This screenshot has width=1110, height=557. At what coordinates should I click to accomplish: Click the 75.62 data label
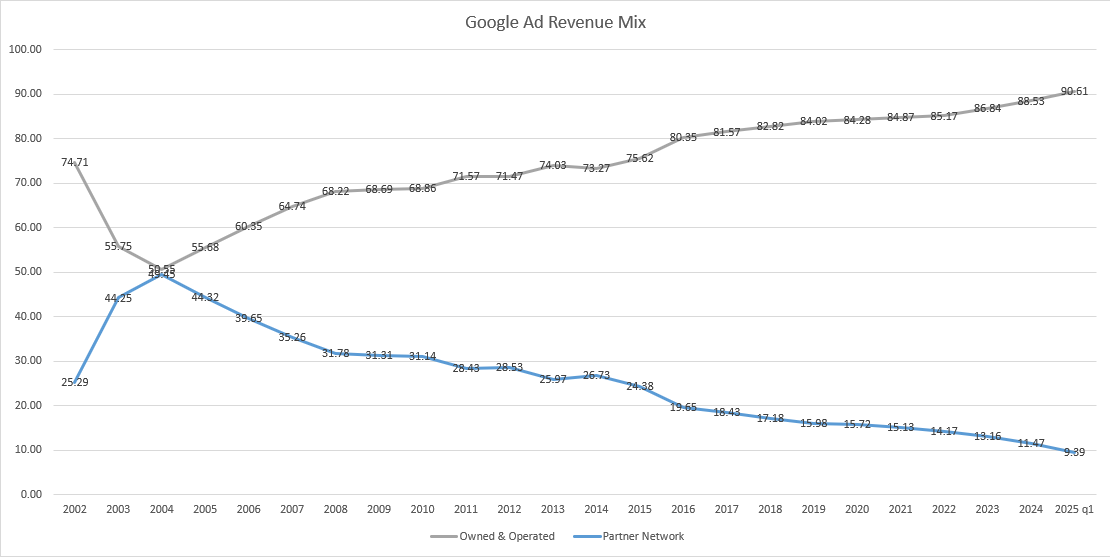point(640,159)
